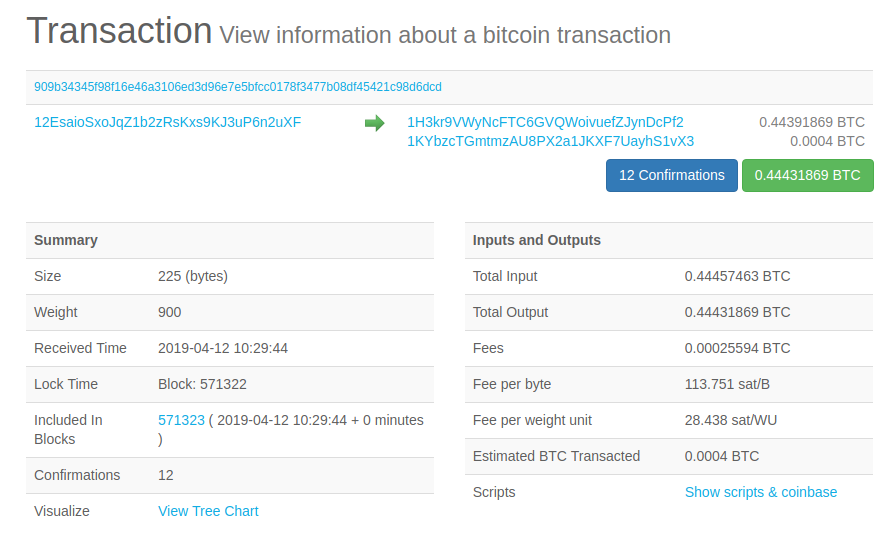Screen dimensions: 892x534
Task: Select the Weight value 900
Action: pyautogui.click(x=170, y=312)
